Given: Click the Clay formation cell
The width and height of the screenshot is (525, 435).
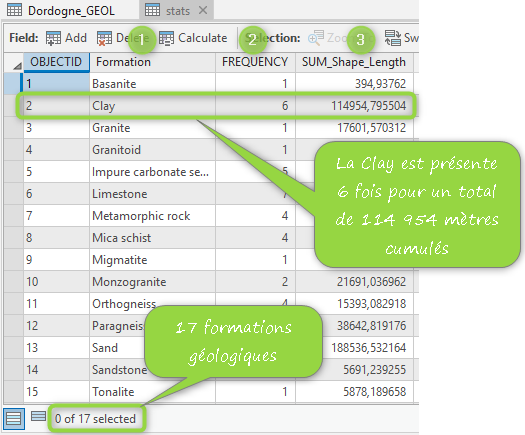Looking at the screenshot, I should (x=152, y=105).
